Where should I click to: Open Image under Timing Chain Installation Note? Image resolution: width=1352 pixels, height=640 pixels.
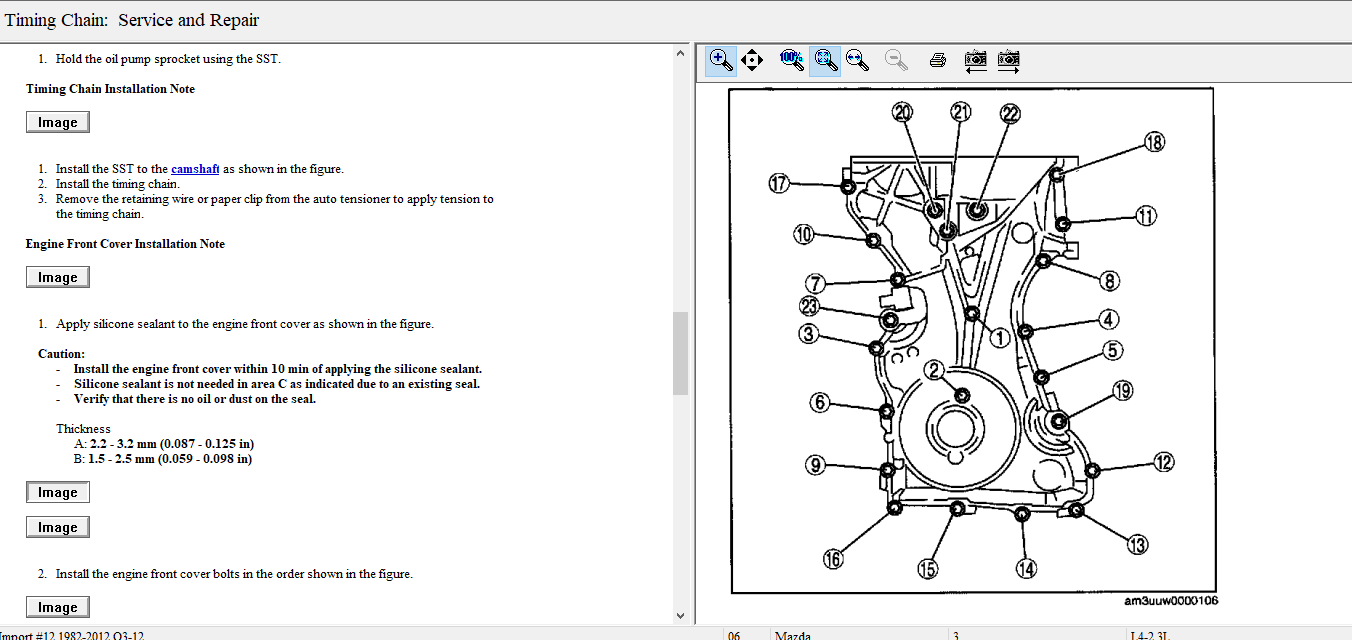[57, 122]
